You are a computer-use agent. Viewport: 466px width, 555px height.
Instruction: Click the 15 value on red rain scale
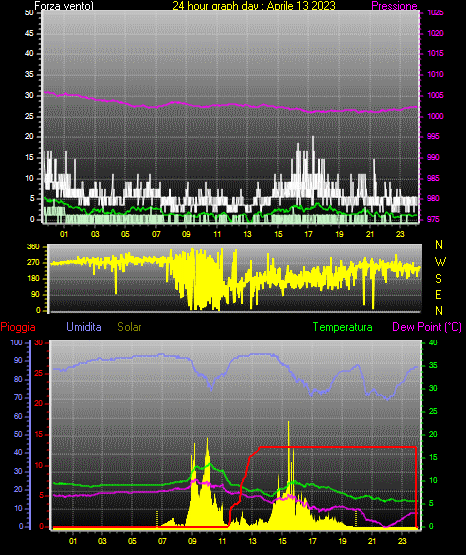39,434
